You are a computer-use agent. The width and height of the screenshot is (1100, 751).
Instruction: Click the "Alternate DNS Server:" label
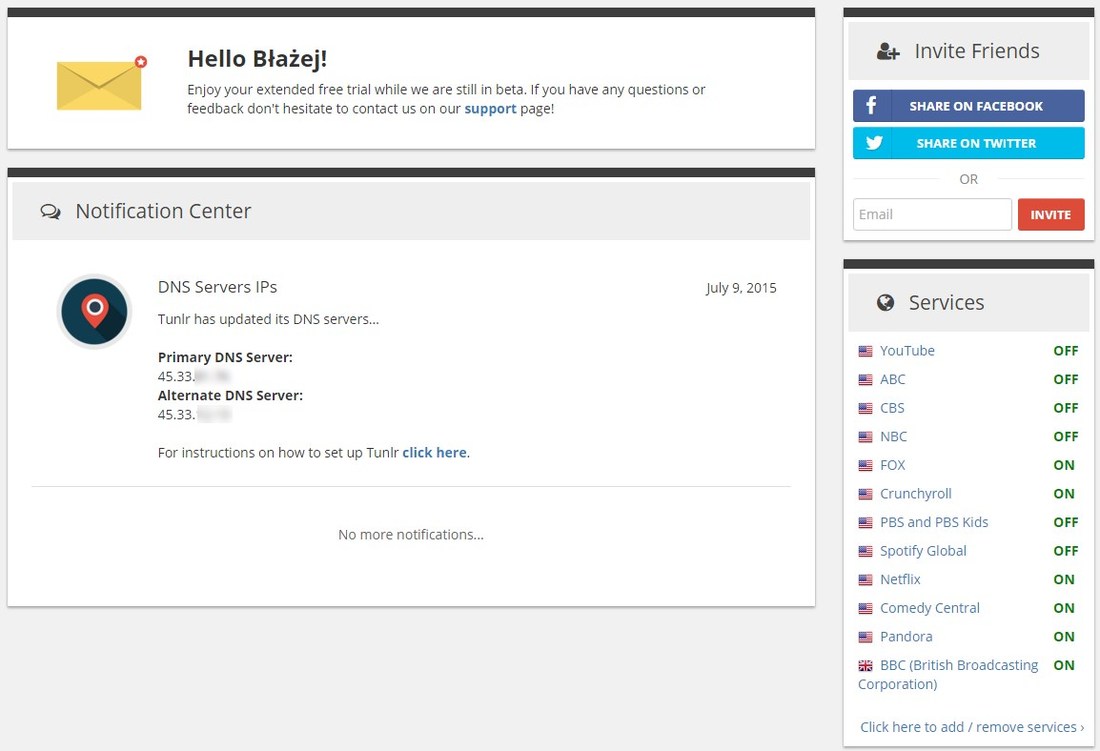point(230,395)
